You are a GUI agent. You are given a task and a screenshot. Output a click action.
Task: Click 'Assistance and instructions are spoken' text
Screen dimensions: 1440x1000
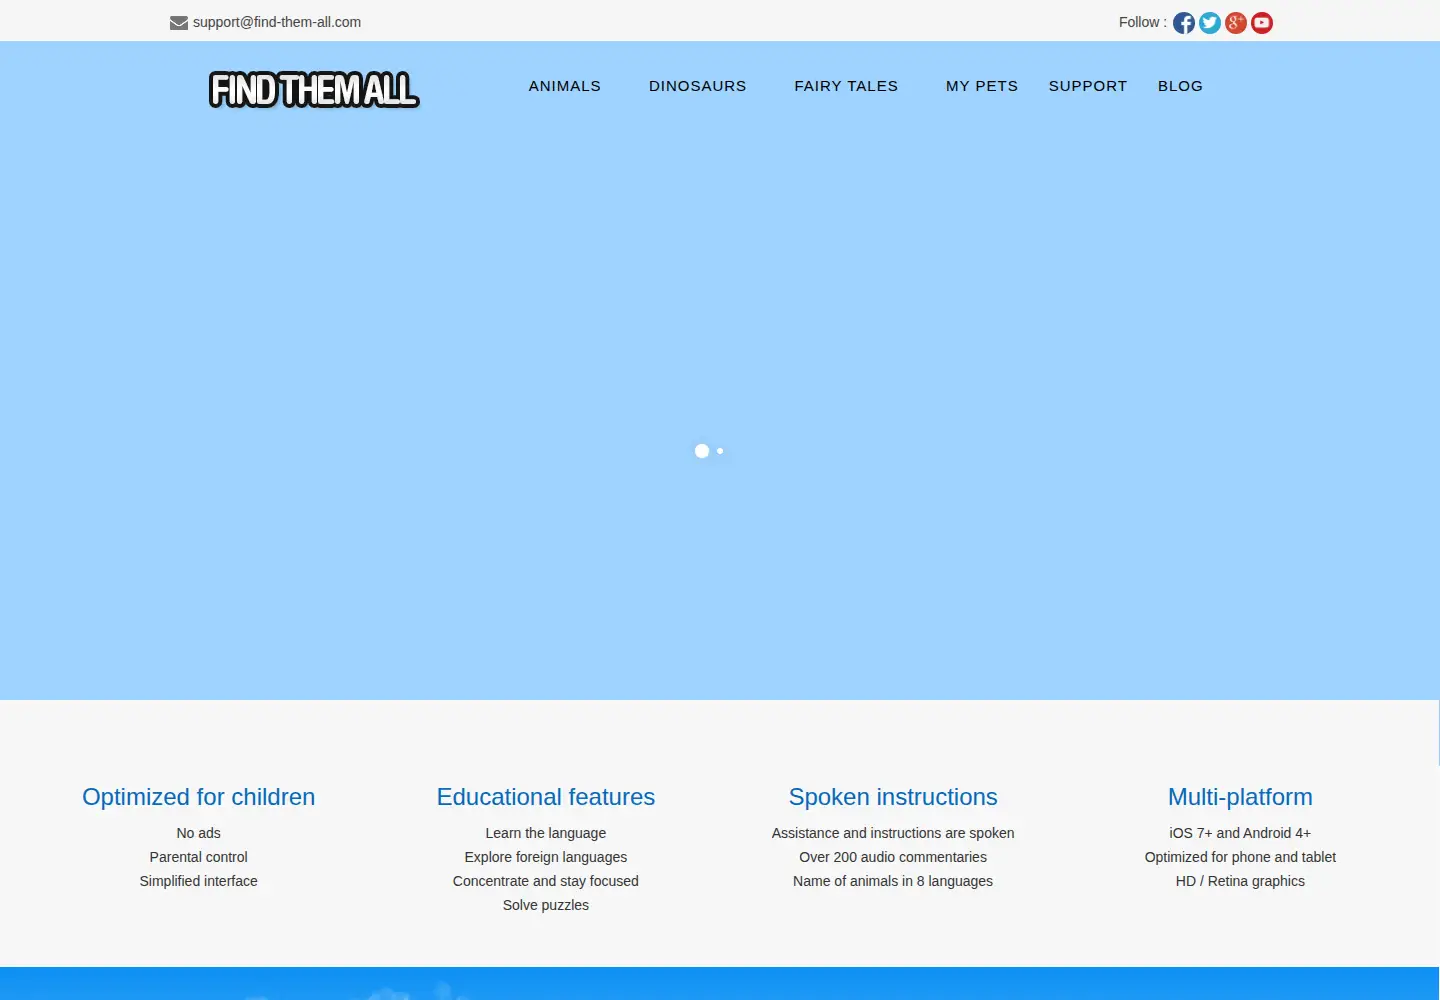pyautogui.click(x=893, y=833)
